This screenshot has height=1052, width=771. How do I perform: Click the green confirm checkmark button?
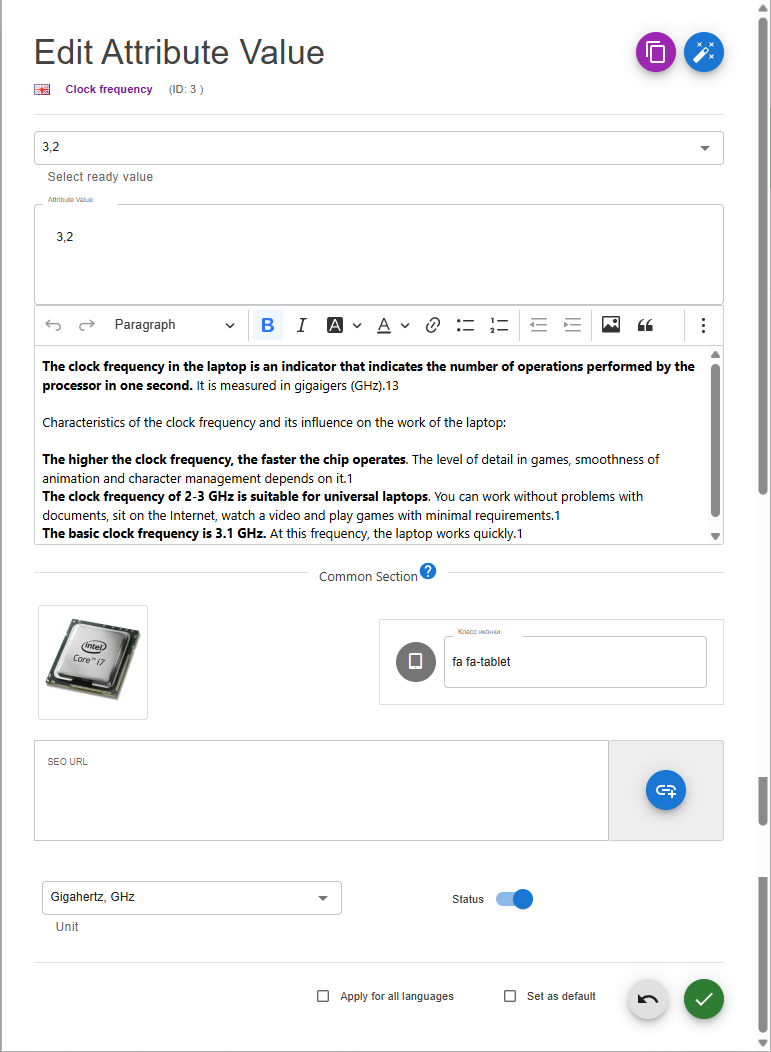click(704, 999)
